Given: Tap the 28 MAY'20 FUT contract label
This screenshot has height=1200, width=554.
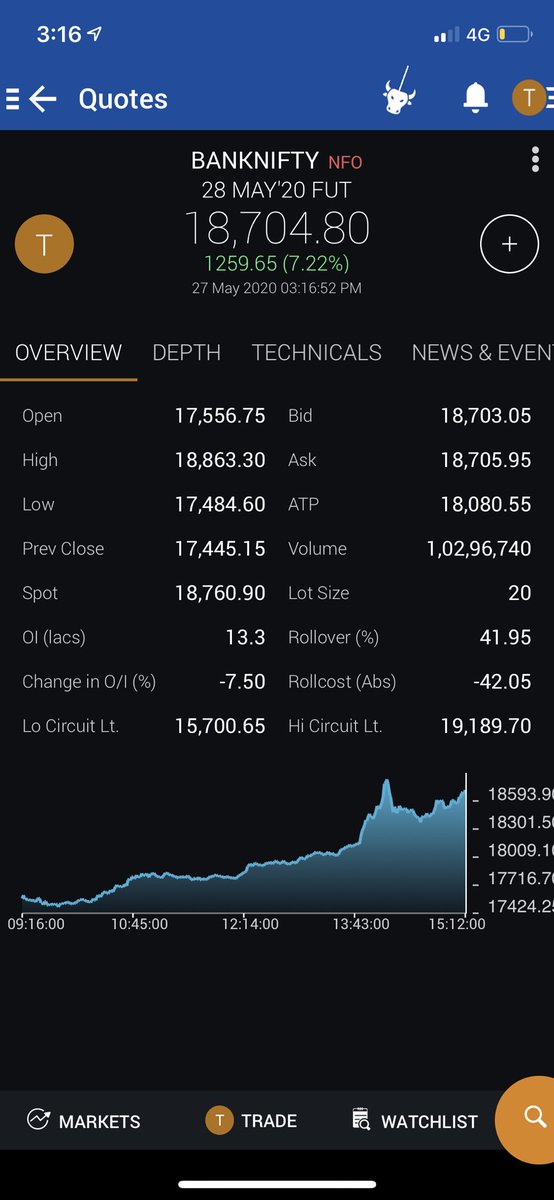Looking at the screenshot, I should [x=277, y=189].
